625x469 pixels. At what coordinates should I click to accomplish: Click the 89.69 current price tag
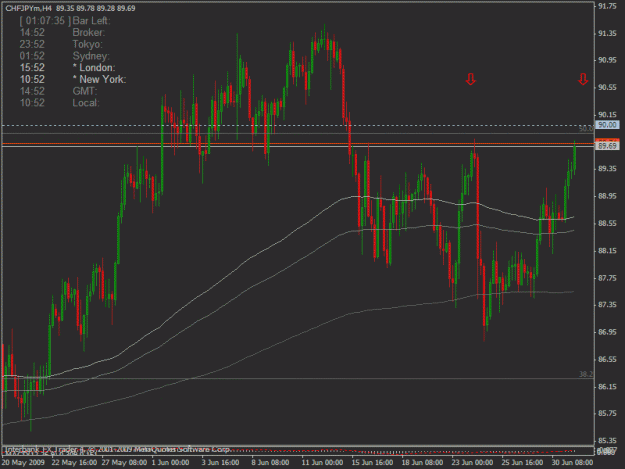click(607, 146)
